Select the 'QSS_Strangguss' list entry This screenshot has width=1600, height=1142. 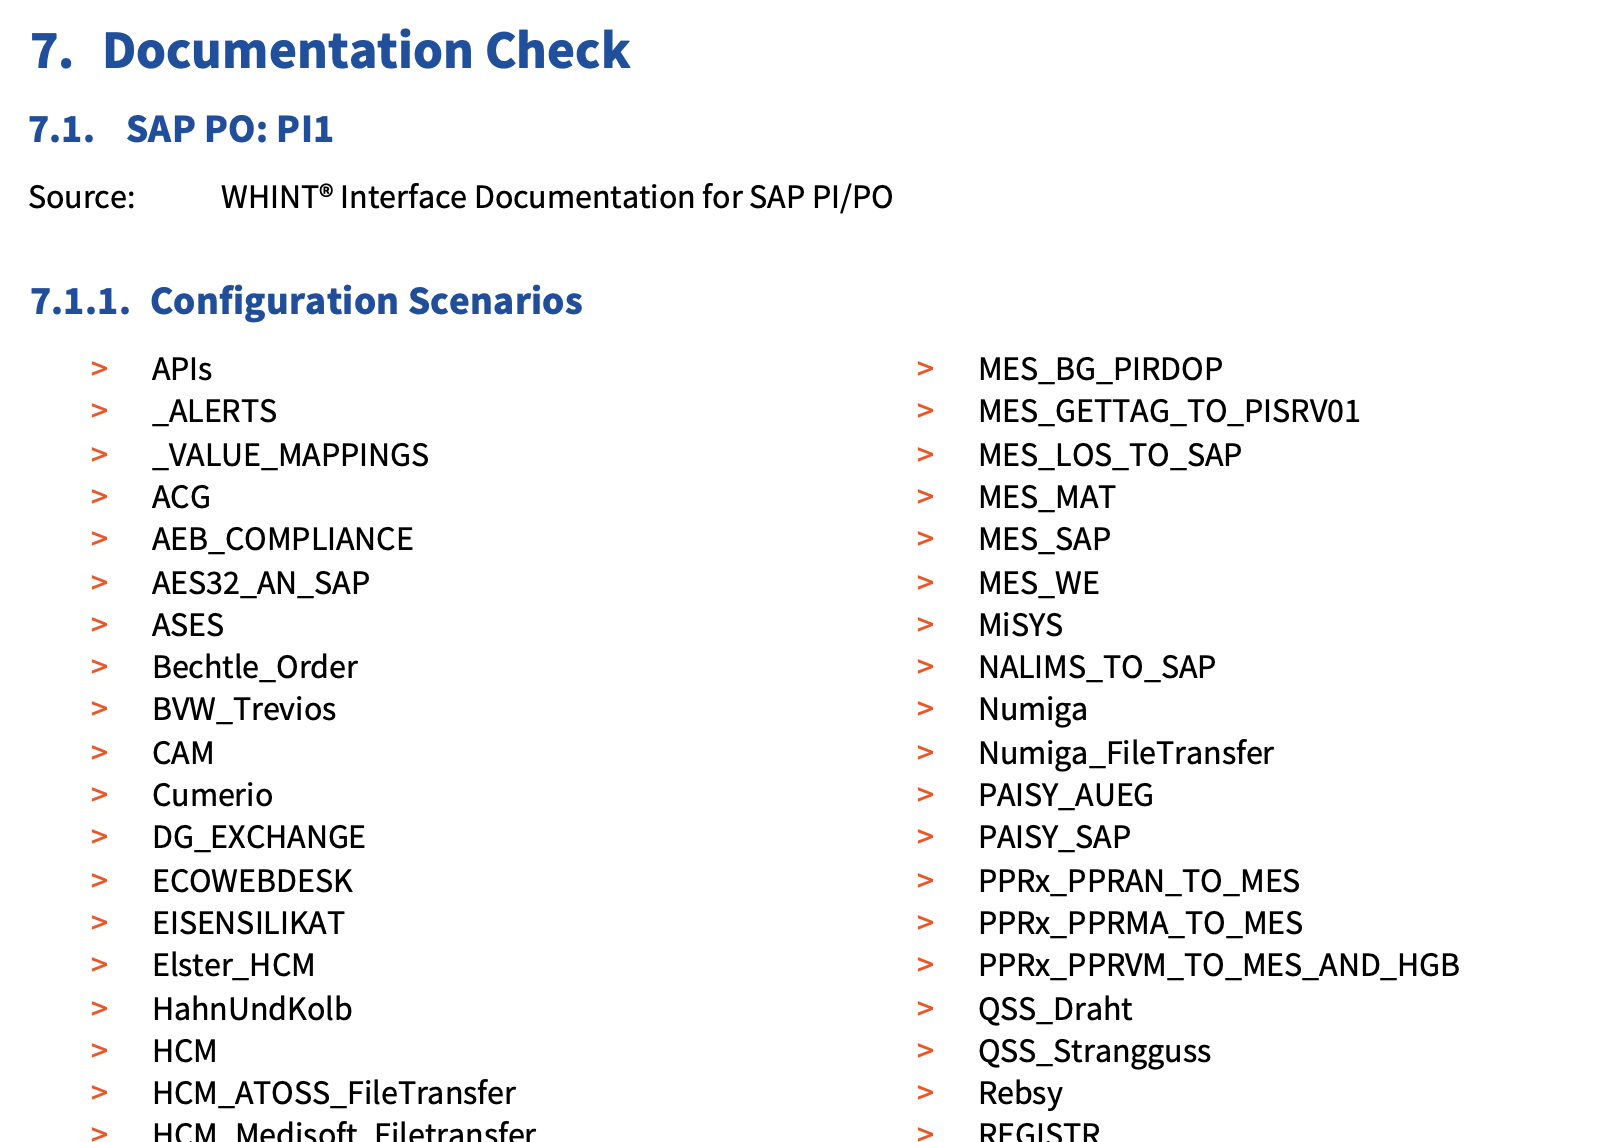(x=1094, y=1052)
